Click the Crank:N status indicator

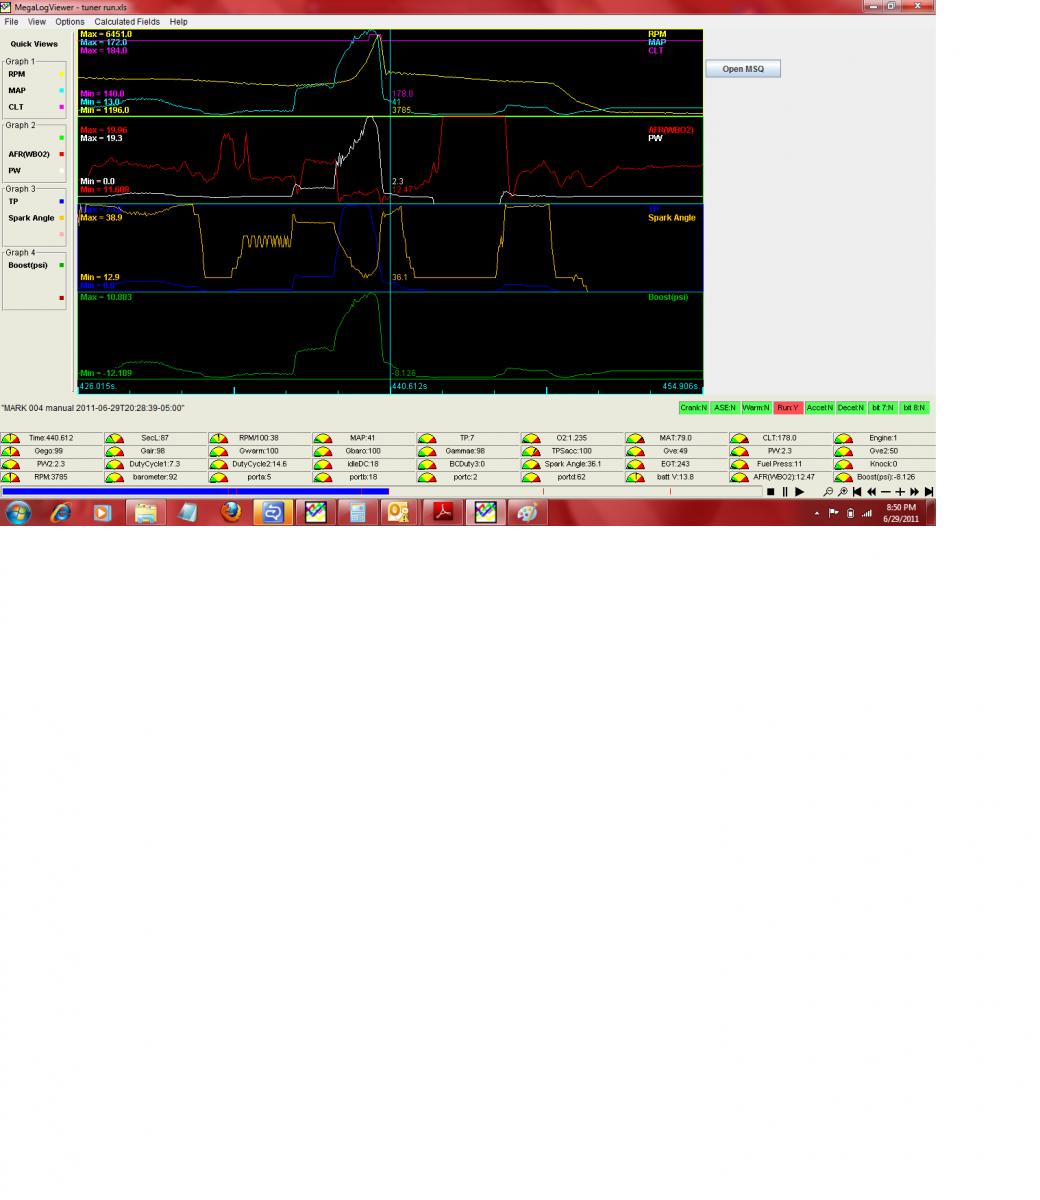[x=694, y=408]
